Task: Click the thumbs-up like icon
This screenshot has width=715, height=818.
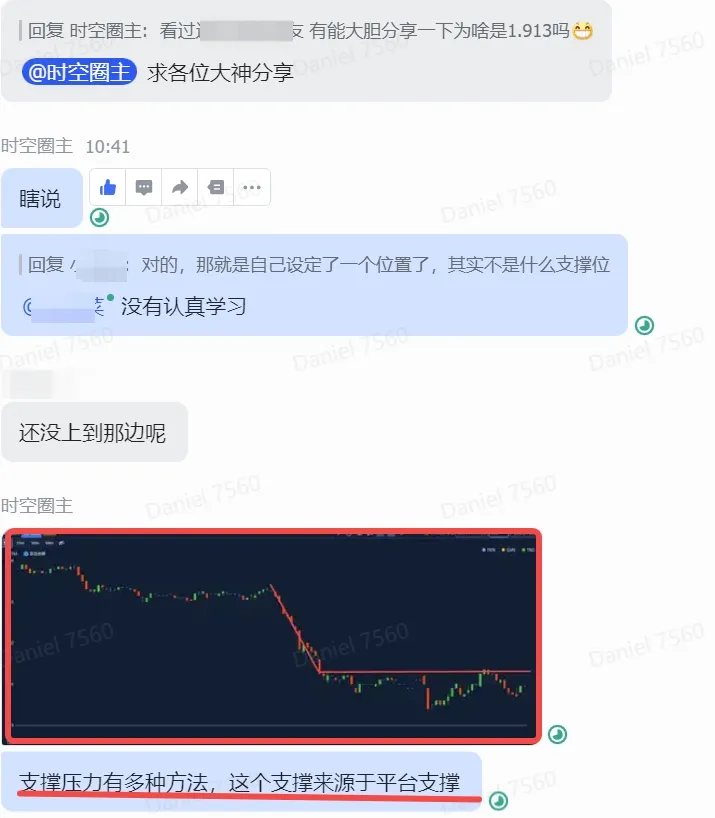Action: click(x=108, y=187)
